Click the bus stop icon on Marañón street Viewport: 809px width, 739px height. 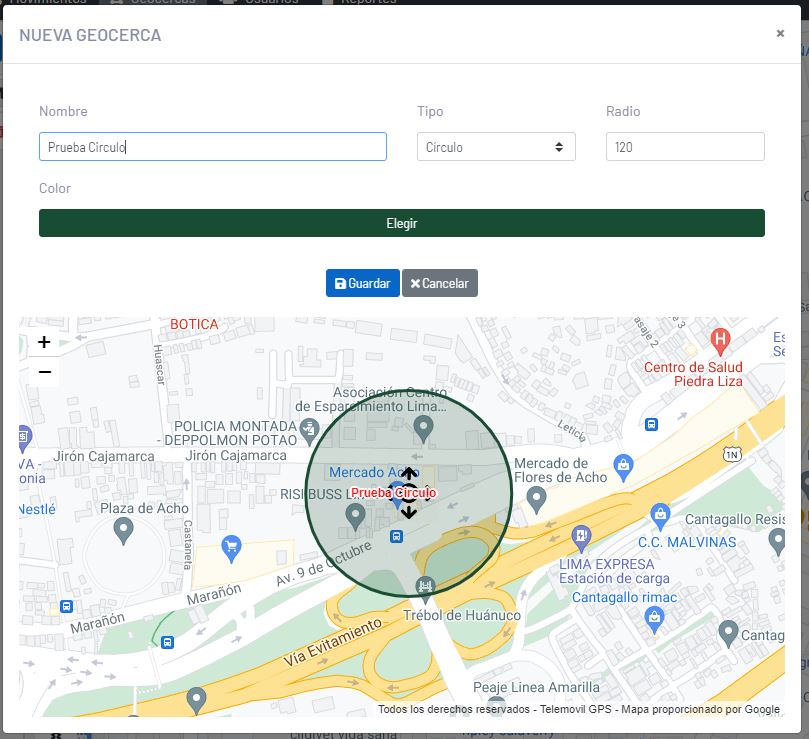coord(66,606)
